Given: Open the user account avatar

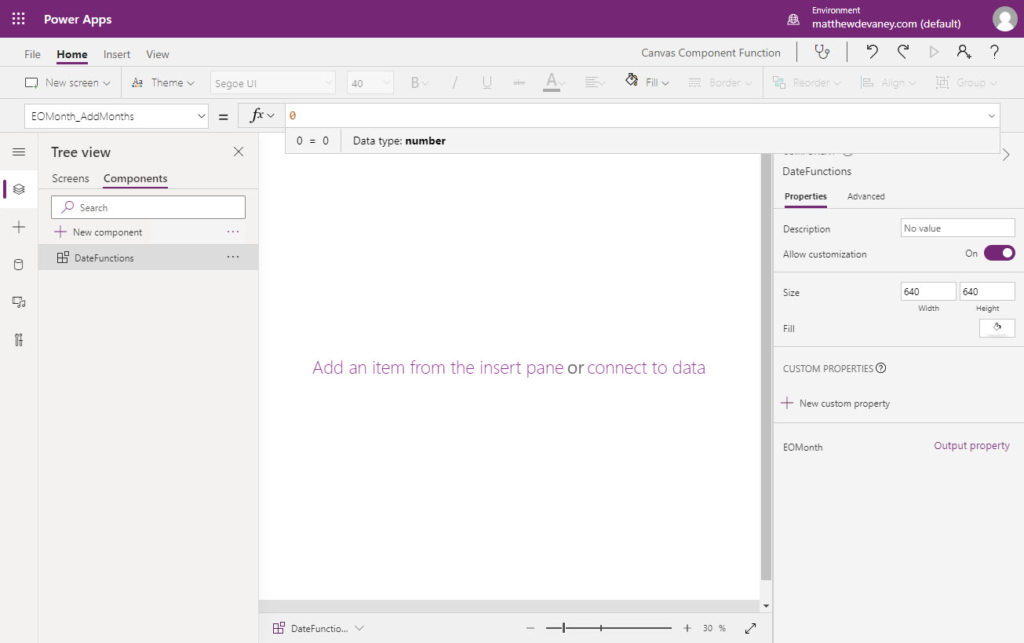Looking at the screenshot, I should (x=1004, y=19).
